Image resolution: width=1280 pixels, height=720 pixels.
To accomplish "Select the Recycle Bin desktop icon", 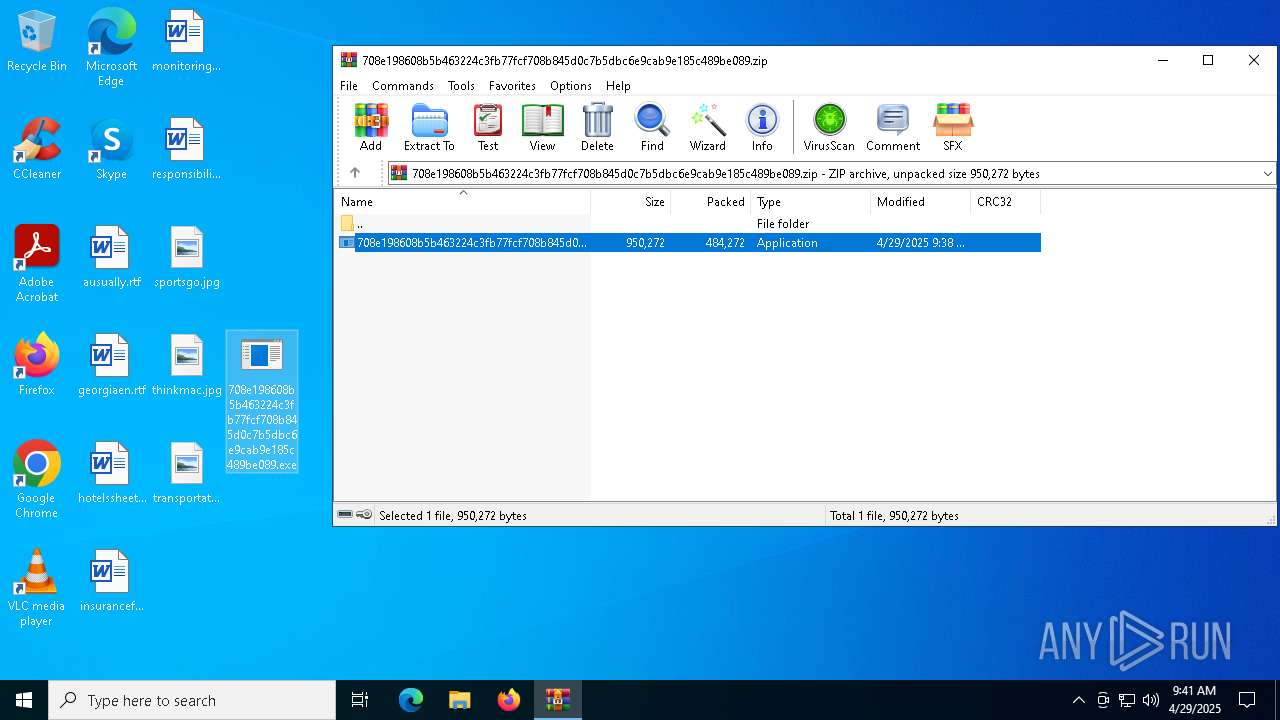I will [x=37, y=42].
